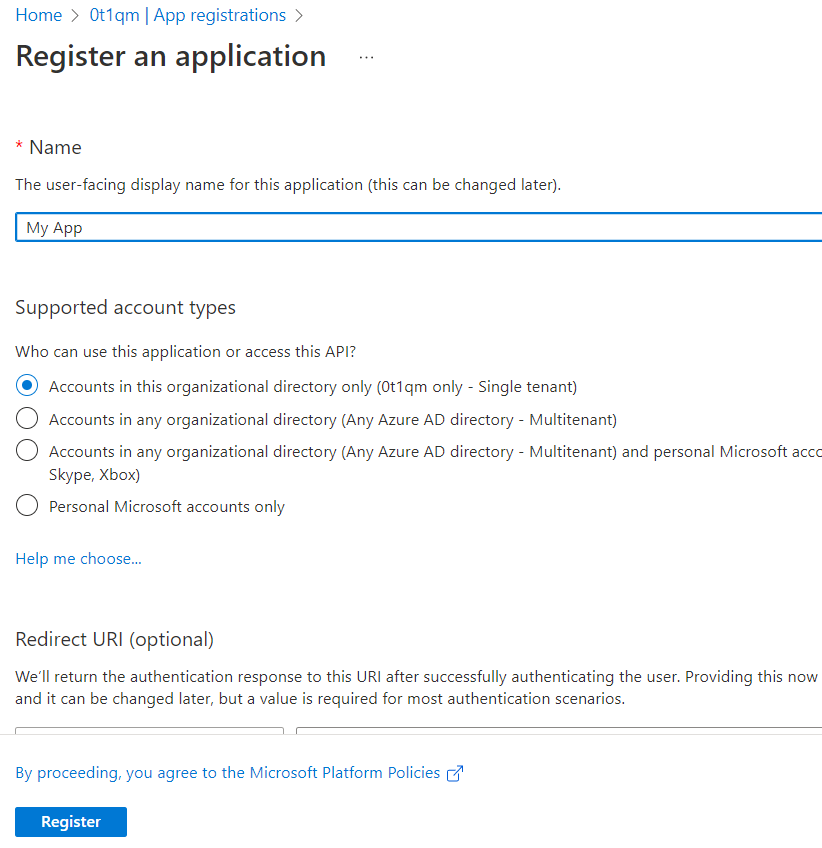Viewport: 822px width, 848px height.
Task: Click the required Name field label
Action: coord(55,148)
